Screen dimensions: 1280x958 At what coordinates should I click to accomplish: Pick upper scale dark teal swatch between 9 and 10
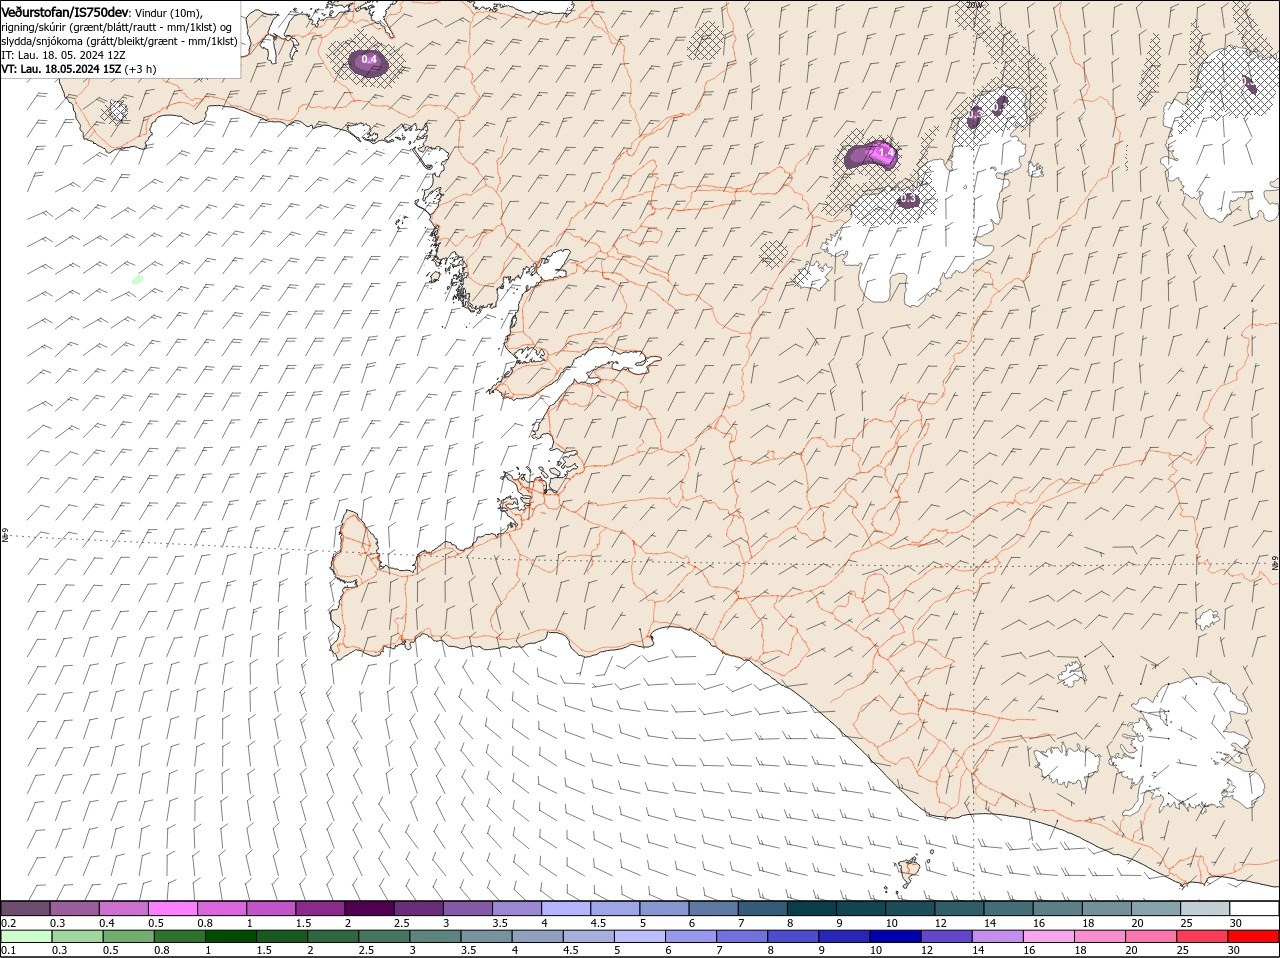click(860, 909)
